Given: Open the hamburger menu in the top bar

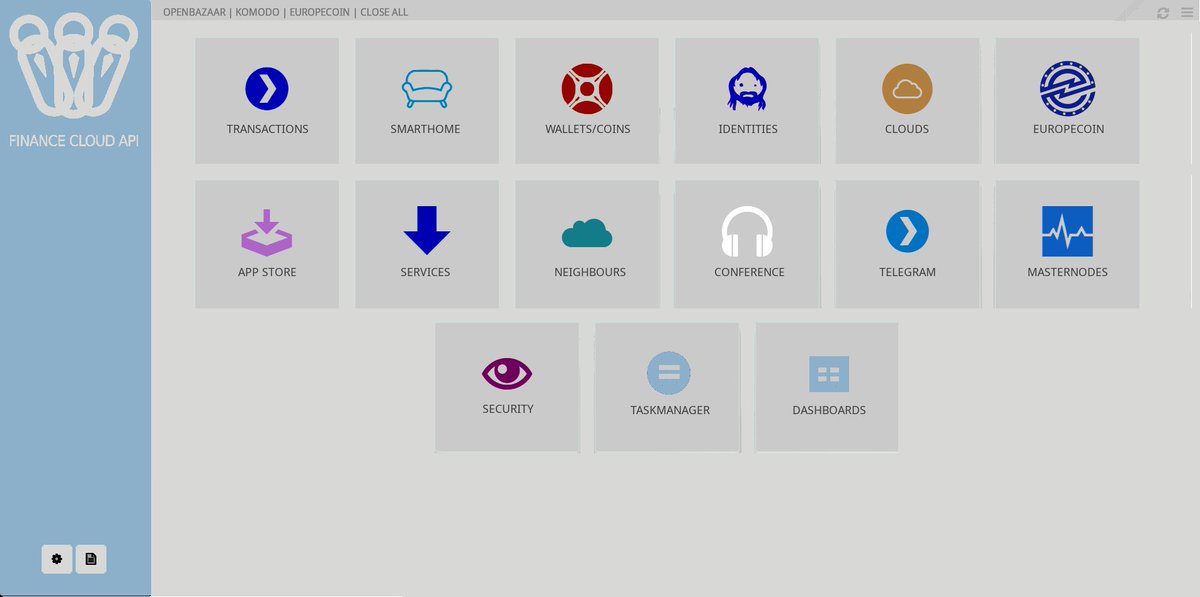Looking at the screenshot, I should tap(1187, 13).
